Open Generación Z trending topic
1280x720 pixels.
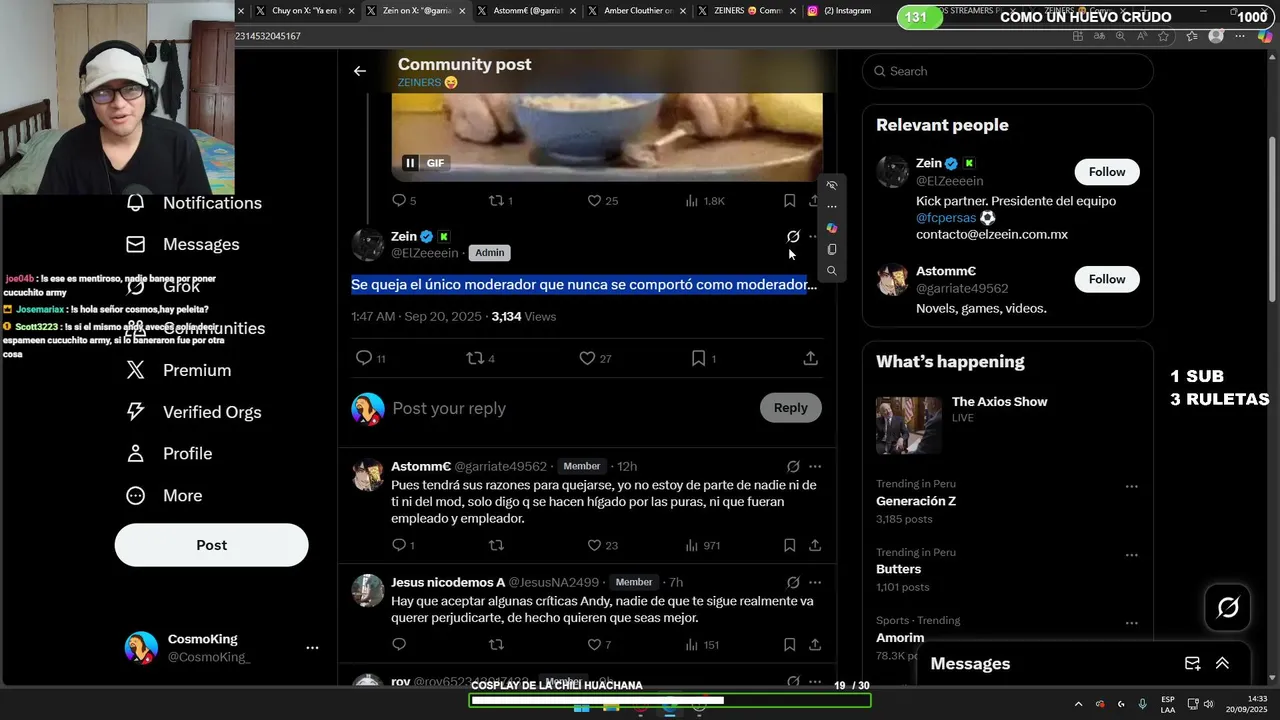916,501
